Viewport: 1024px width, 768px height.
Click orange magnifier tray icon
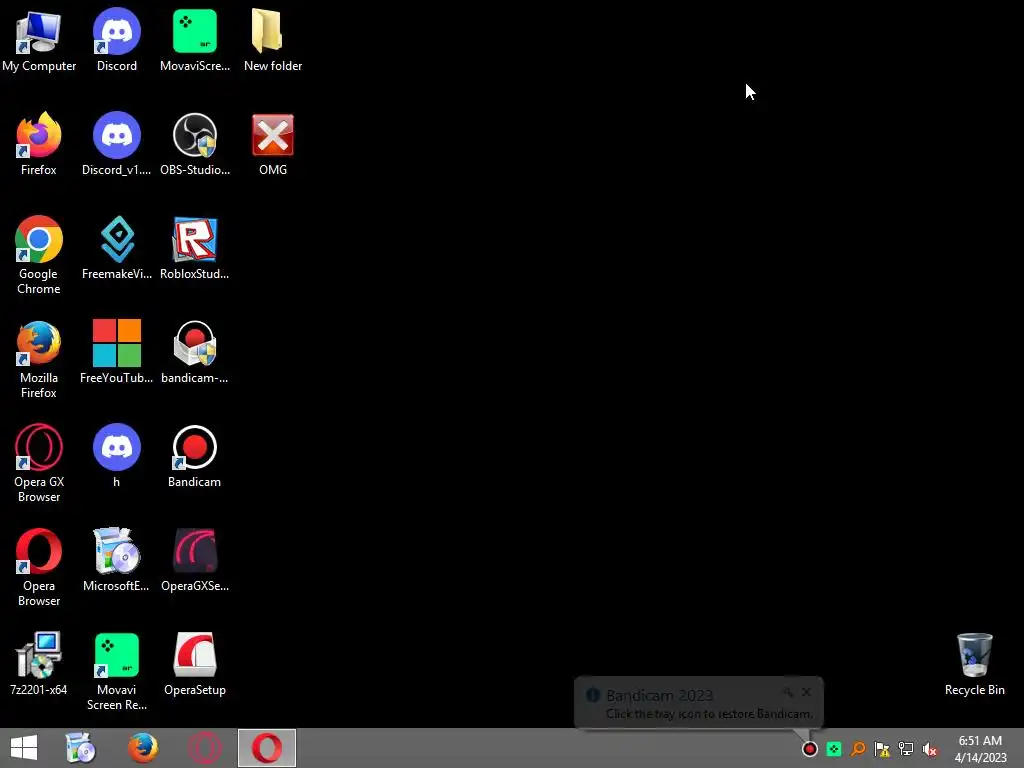pos(858,749)
